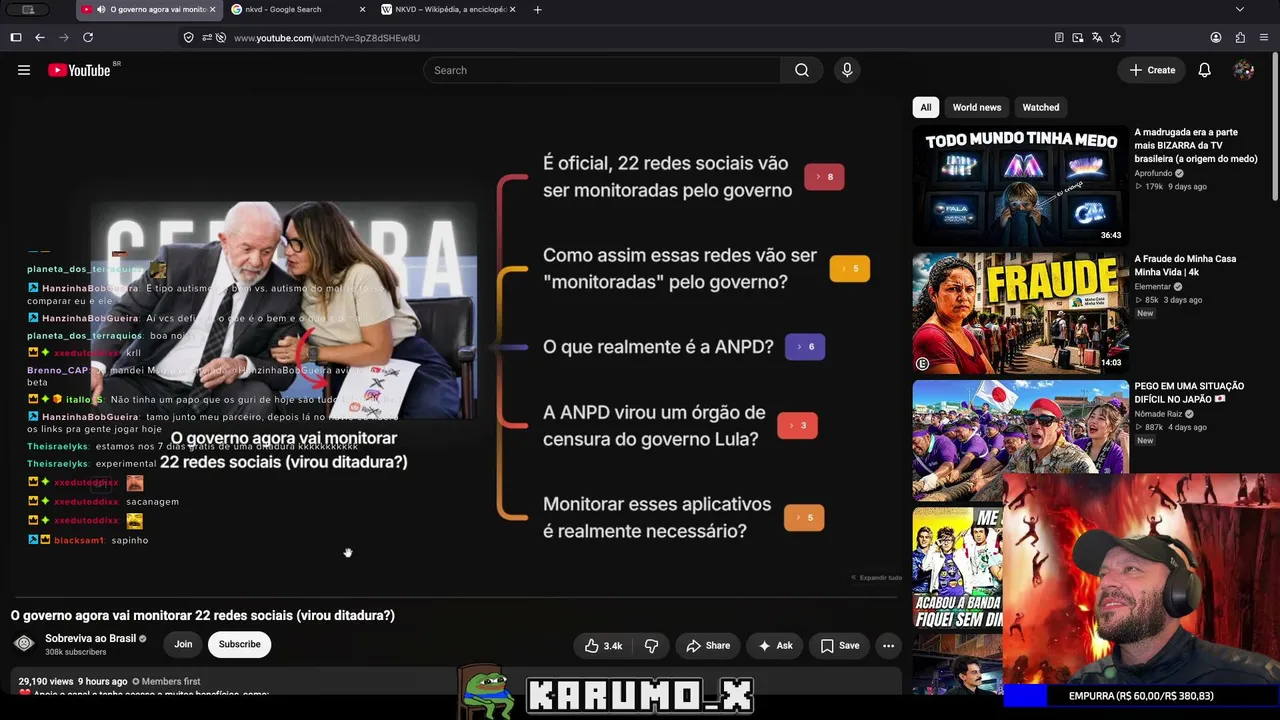This screenshot has height=720, width=1280.
Task: Start voice search with the microphone icon
Action: click(x=847, y=70)
